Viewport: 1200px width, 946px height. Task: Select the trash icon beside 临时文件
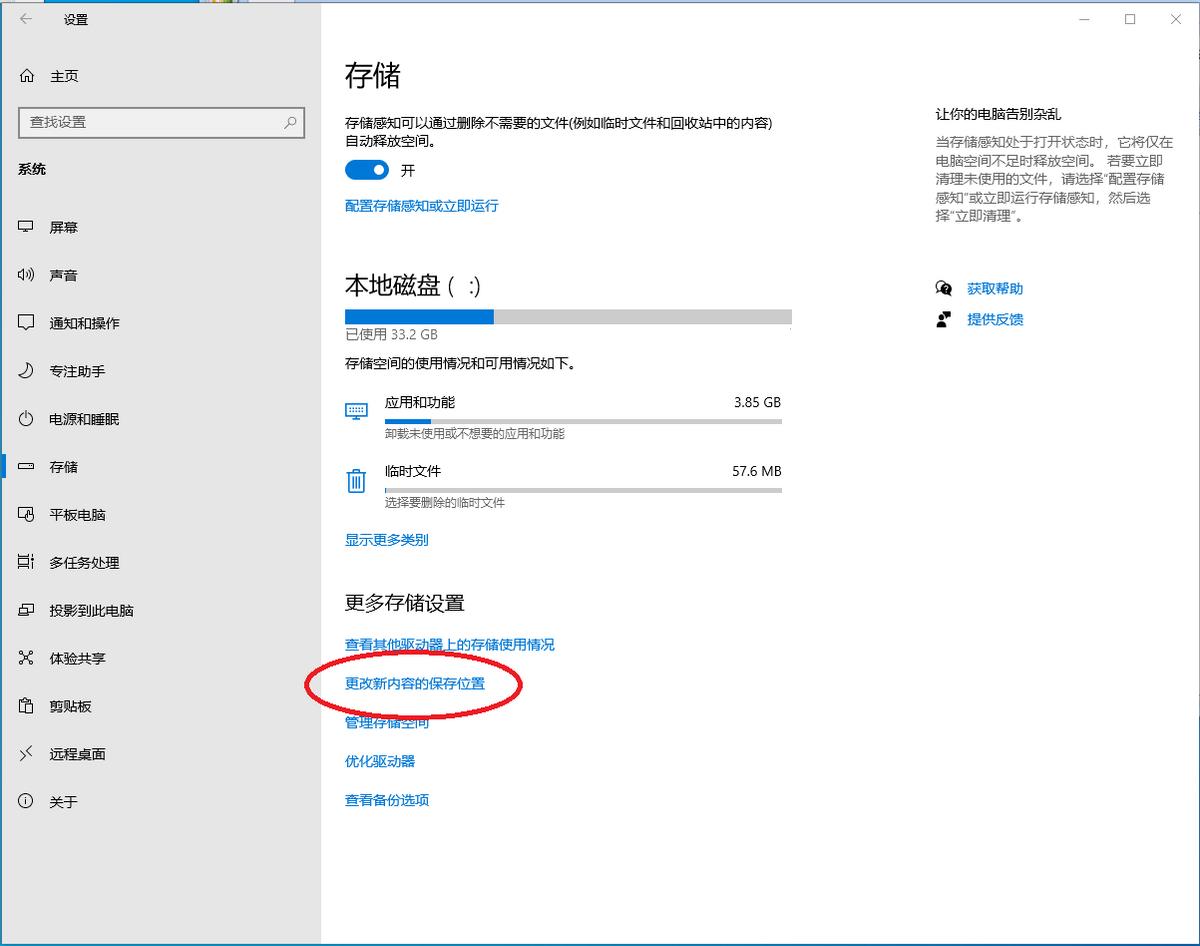pyautogui.click(x=355, y=480)
